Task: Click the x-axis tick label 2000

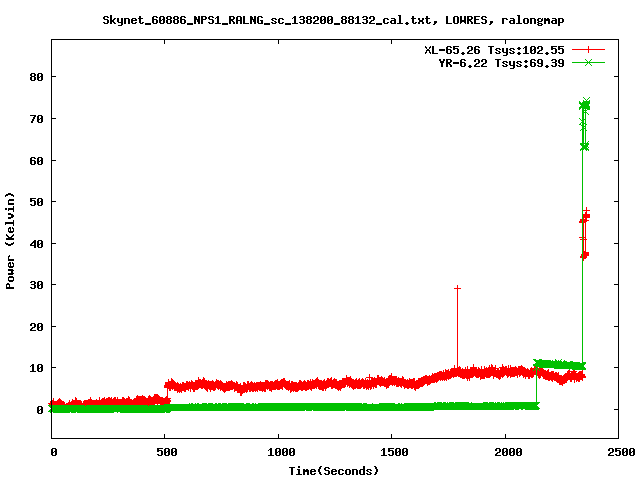Action: [508, 452]
